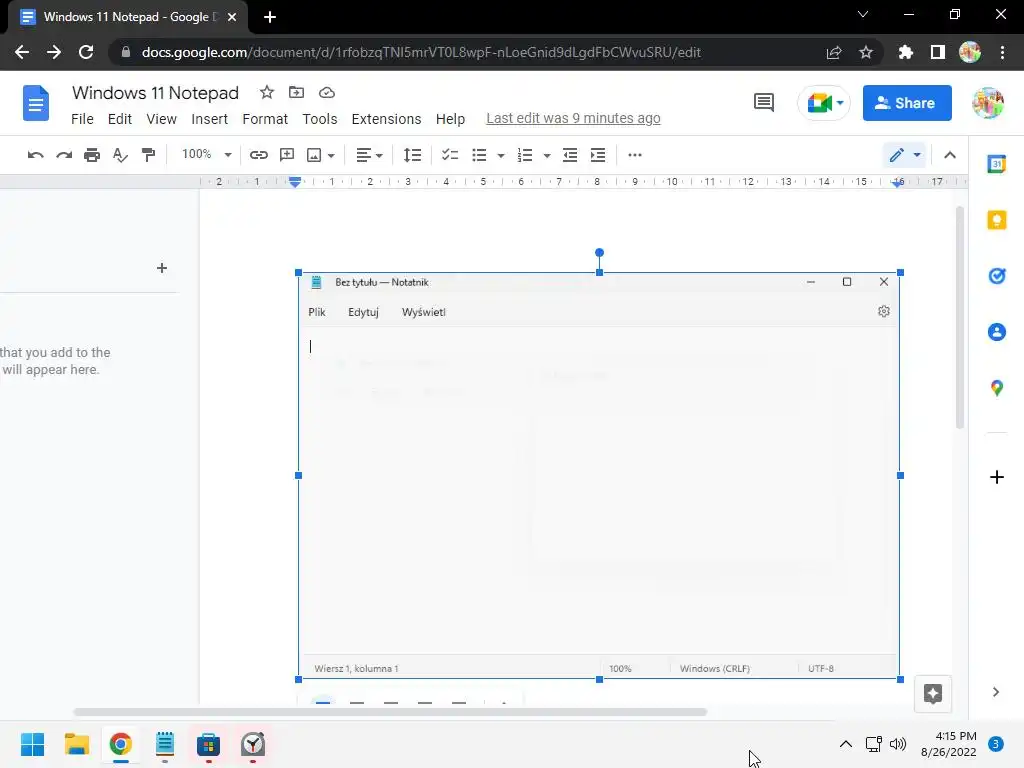The image size is (1024, 768).
Task: Click the Insert image icon
Action: coord(314,155)
